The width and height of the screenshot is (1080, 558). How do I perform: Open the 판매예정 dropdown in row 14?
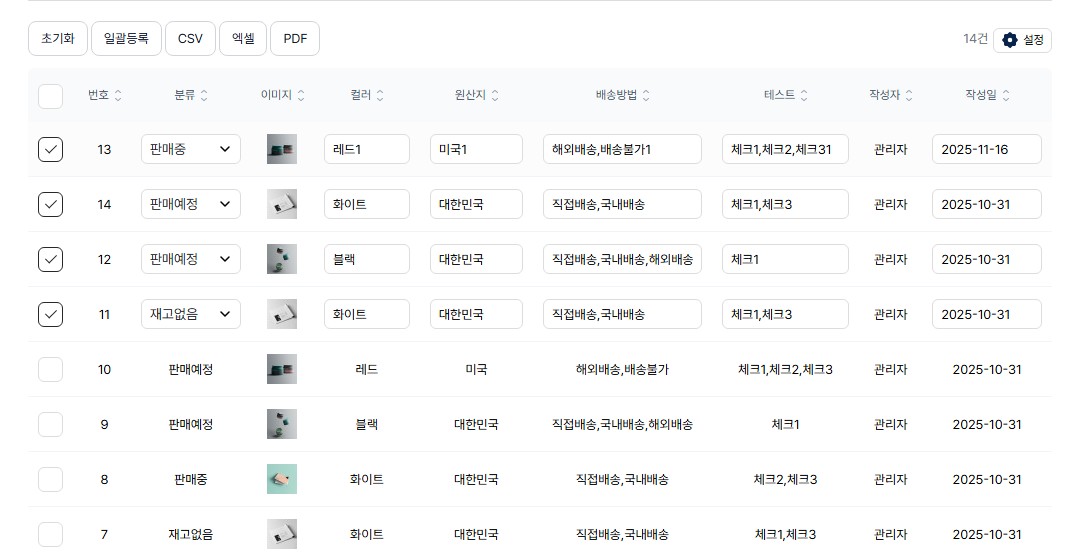click(190, 204)
